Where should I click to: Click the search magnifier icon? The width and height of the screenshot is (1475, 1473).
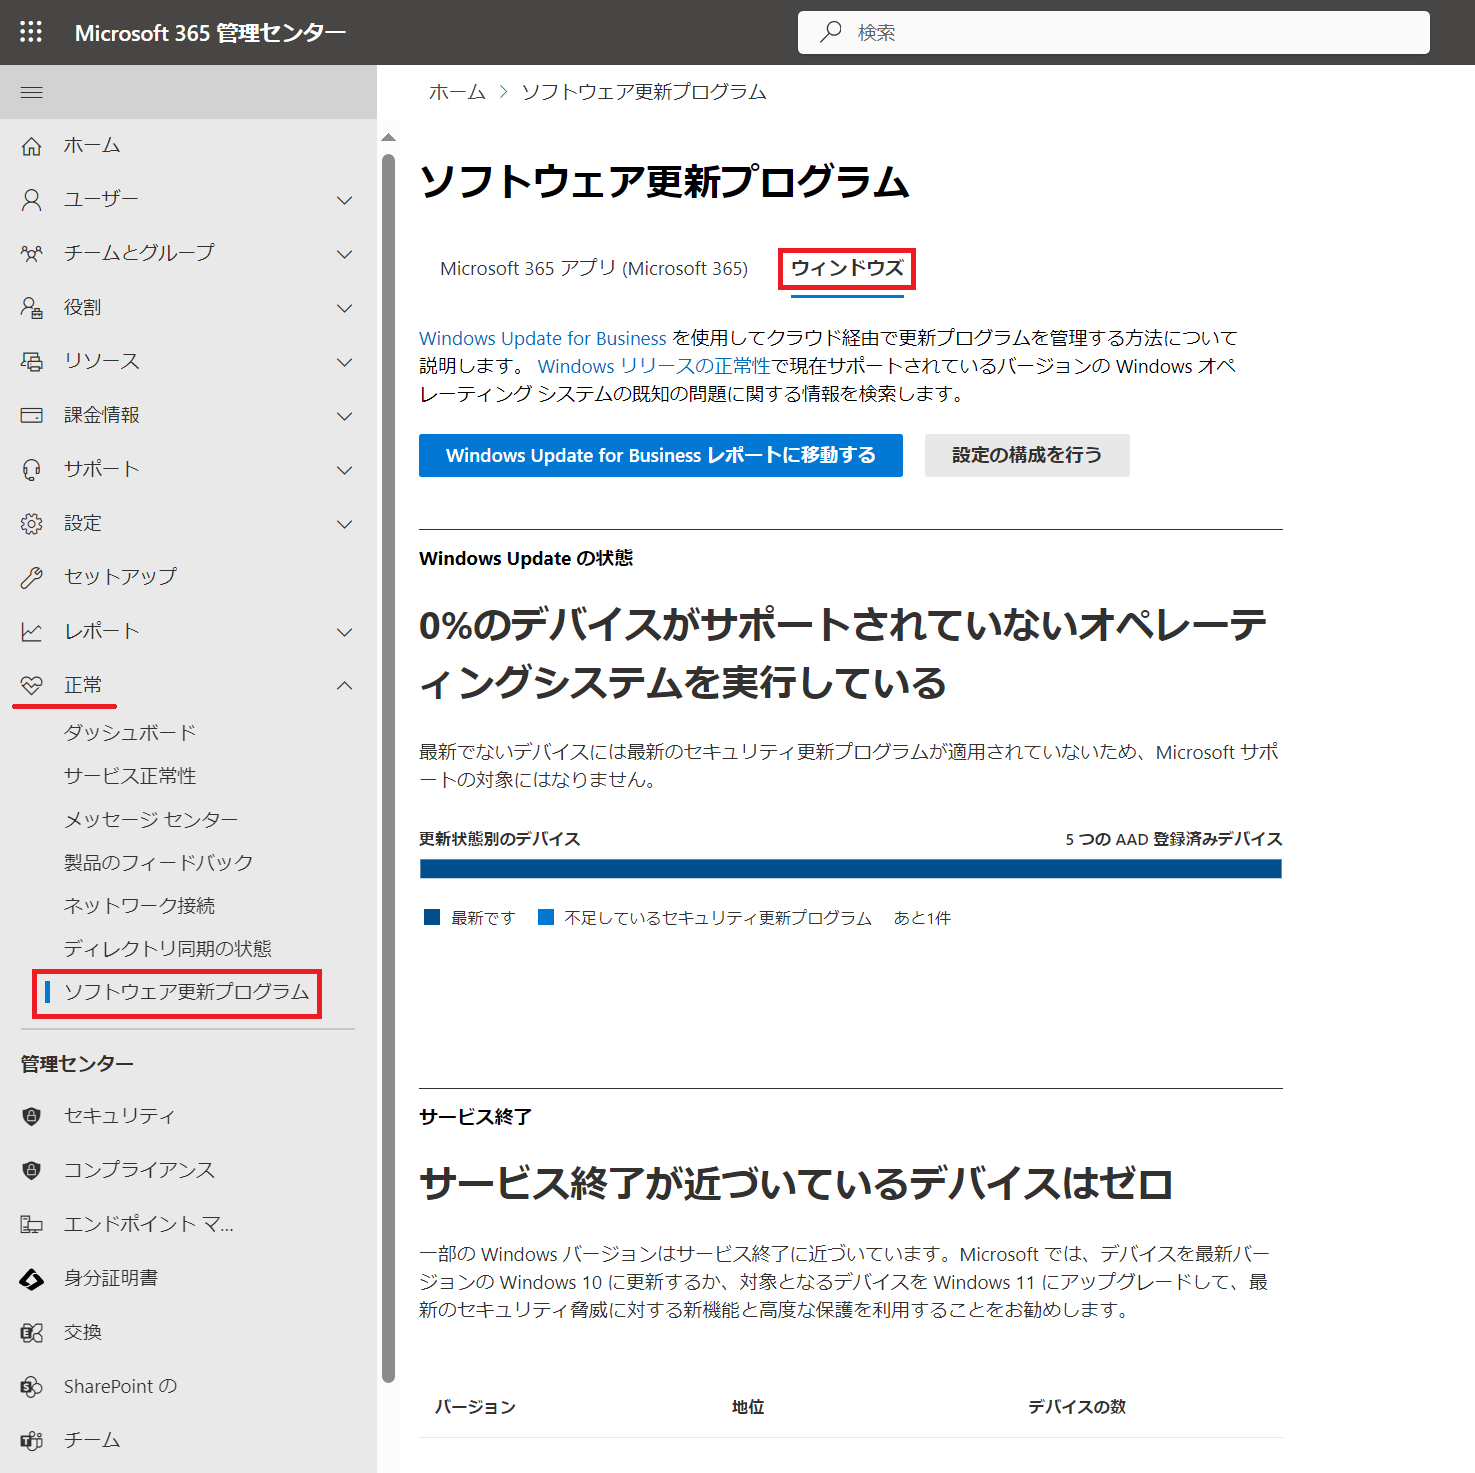[x=831, y=32]
